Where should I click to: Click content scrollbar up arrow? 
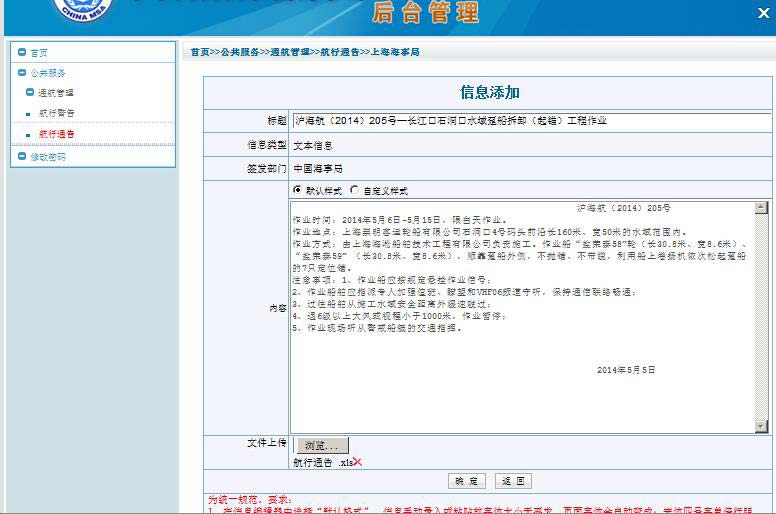761,208
